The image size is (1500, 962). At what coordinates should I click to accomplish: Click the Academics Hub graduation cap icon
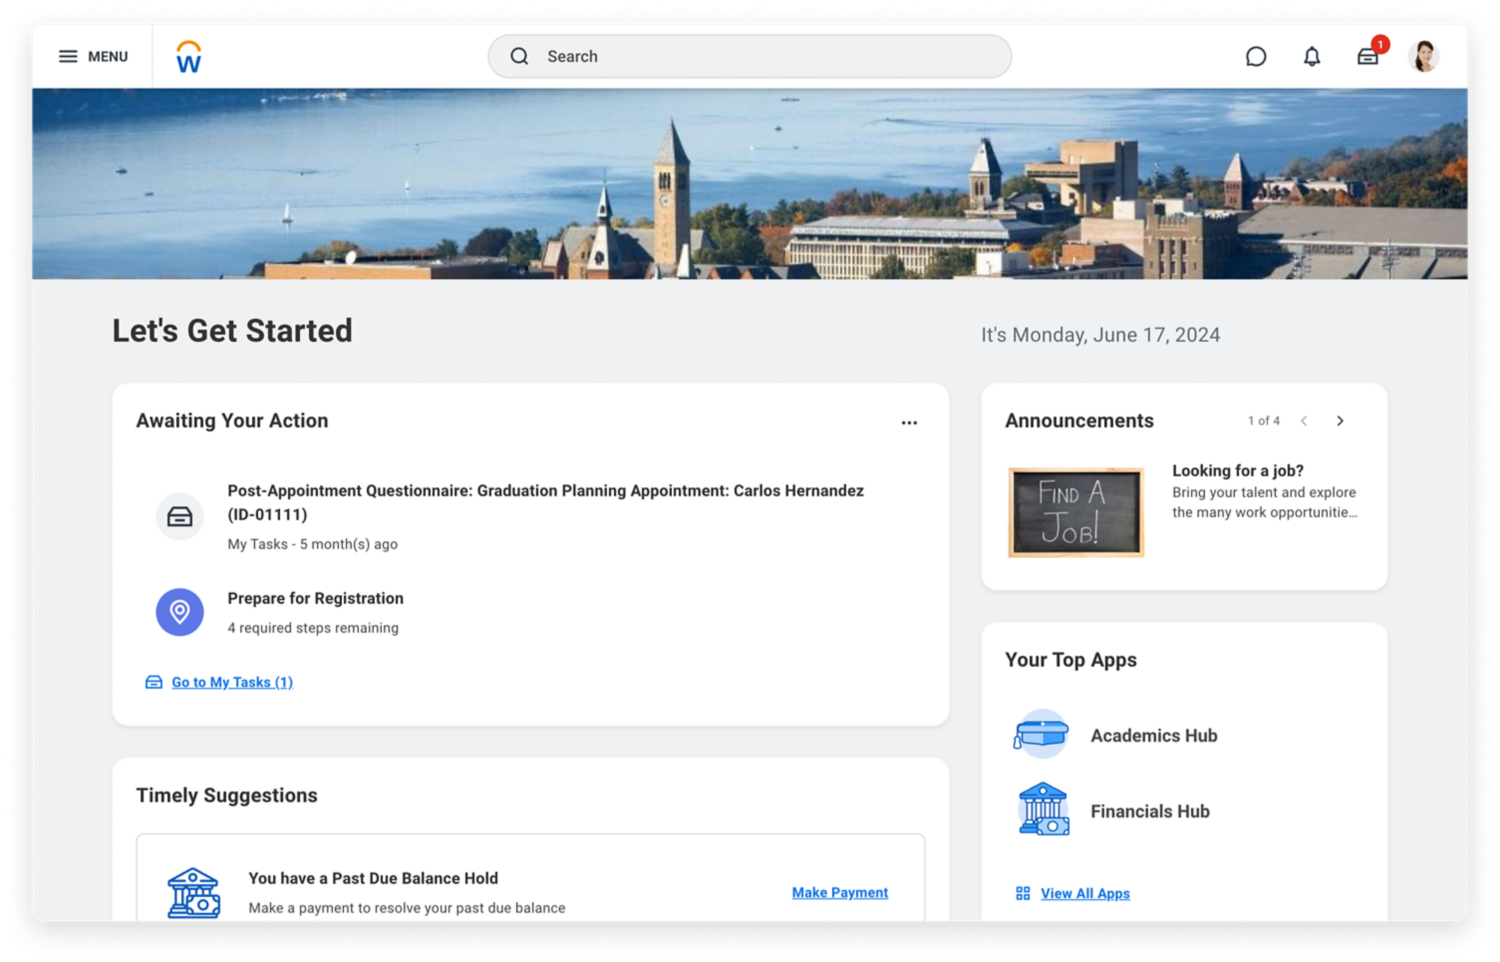[x=1041, y=735]
